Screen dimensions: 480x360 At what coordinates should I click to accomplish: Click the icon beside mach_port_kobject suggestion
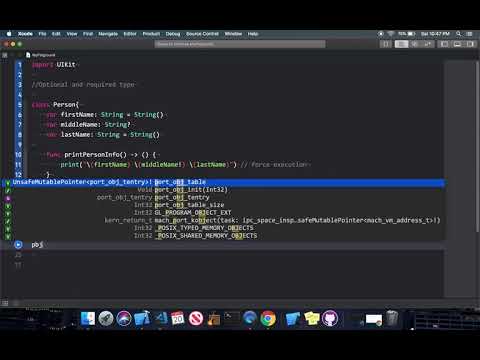8,221
